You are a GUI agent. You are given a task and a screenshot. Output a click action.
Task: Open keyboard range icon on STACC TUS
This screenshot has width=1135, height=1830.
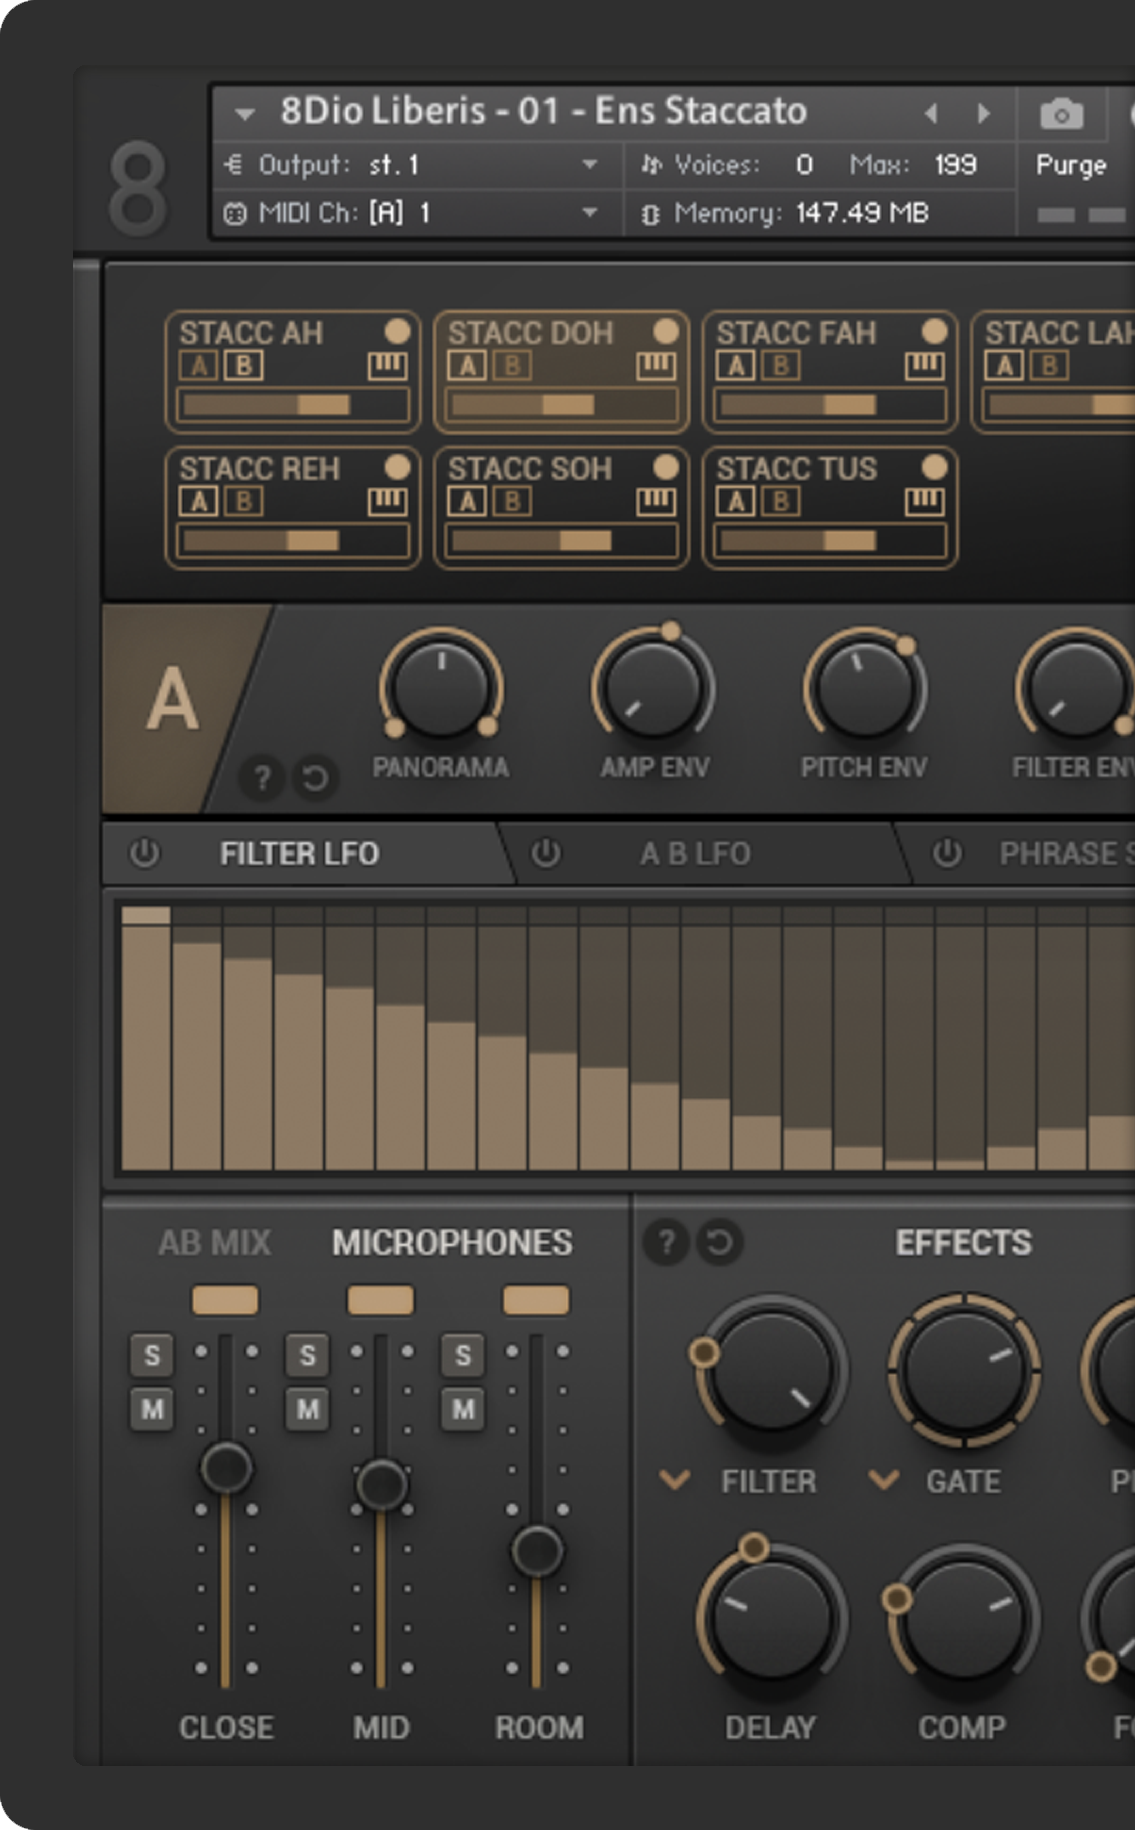[924, 501]
